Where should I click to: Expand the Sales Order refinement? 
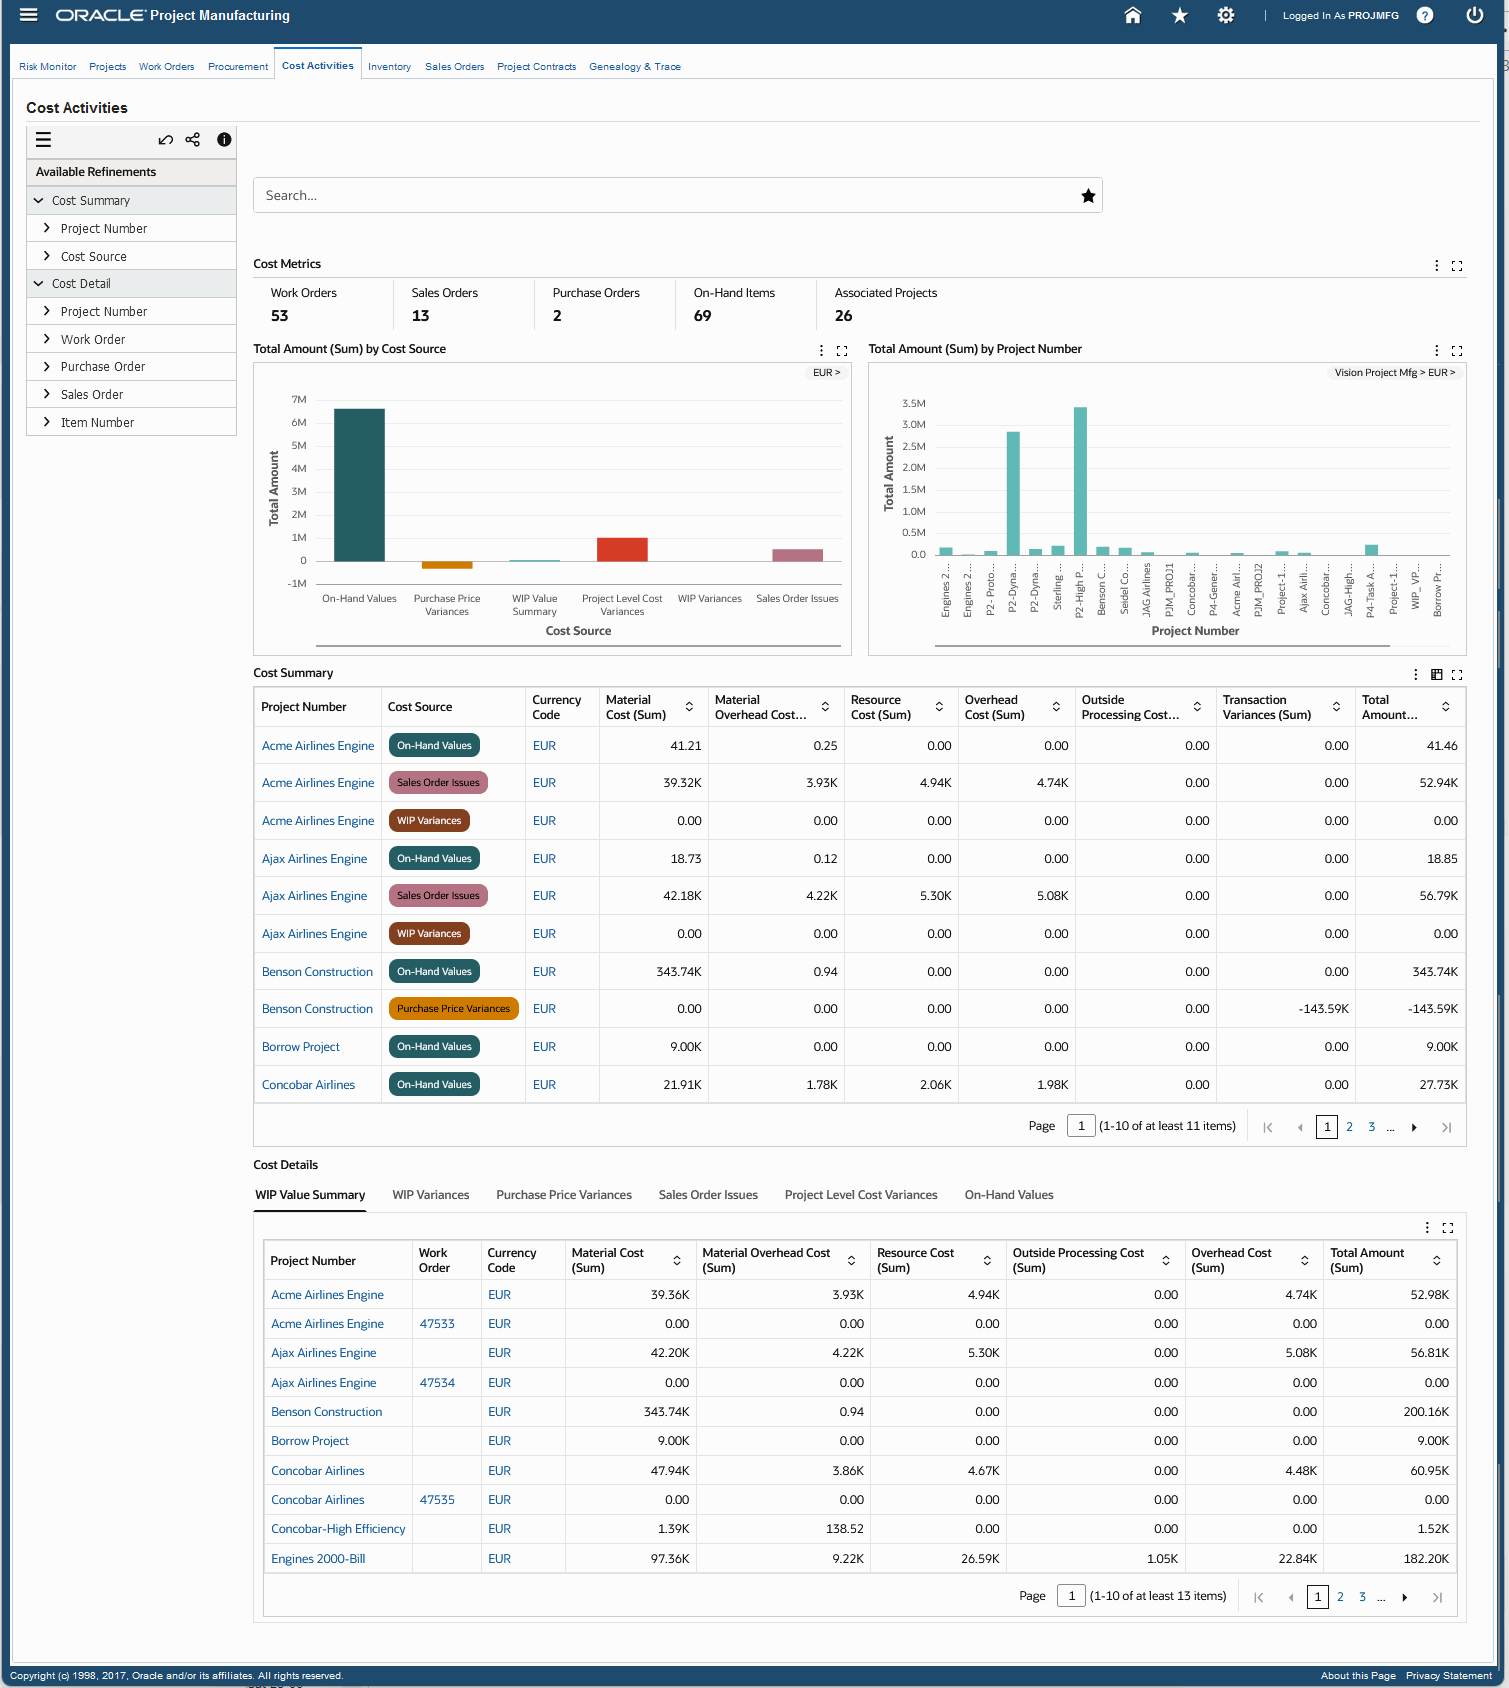pyautogui.click(x=46, y=394)
